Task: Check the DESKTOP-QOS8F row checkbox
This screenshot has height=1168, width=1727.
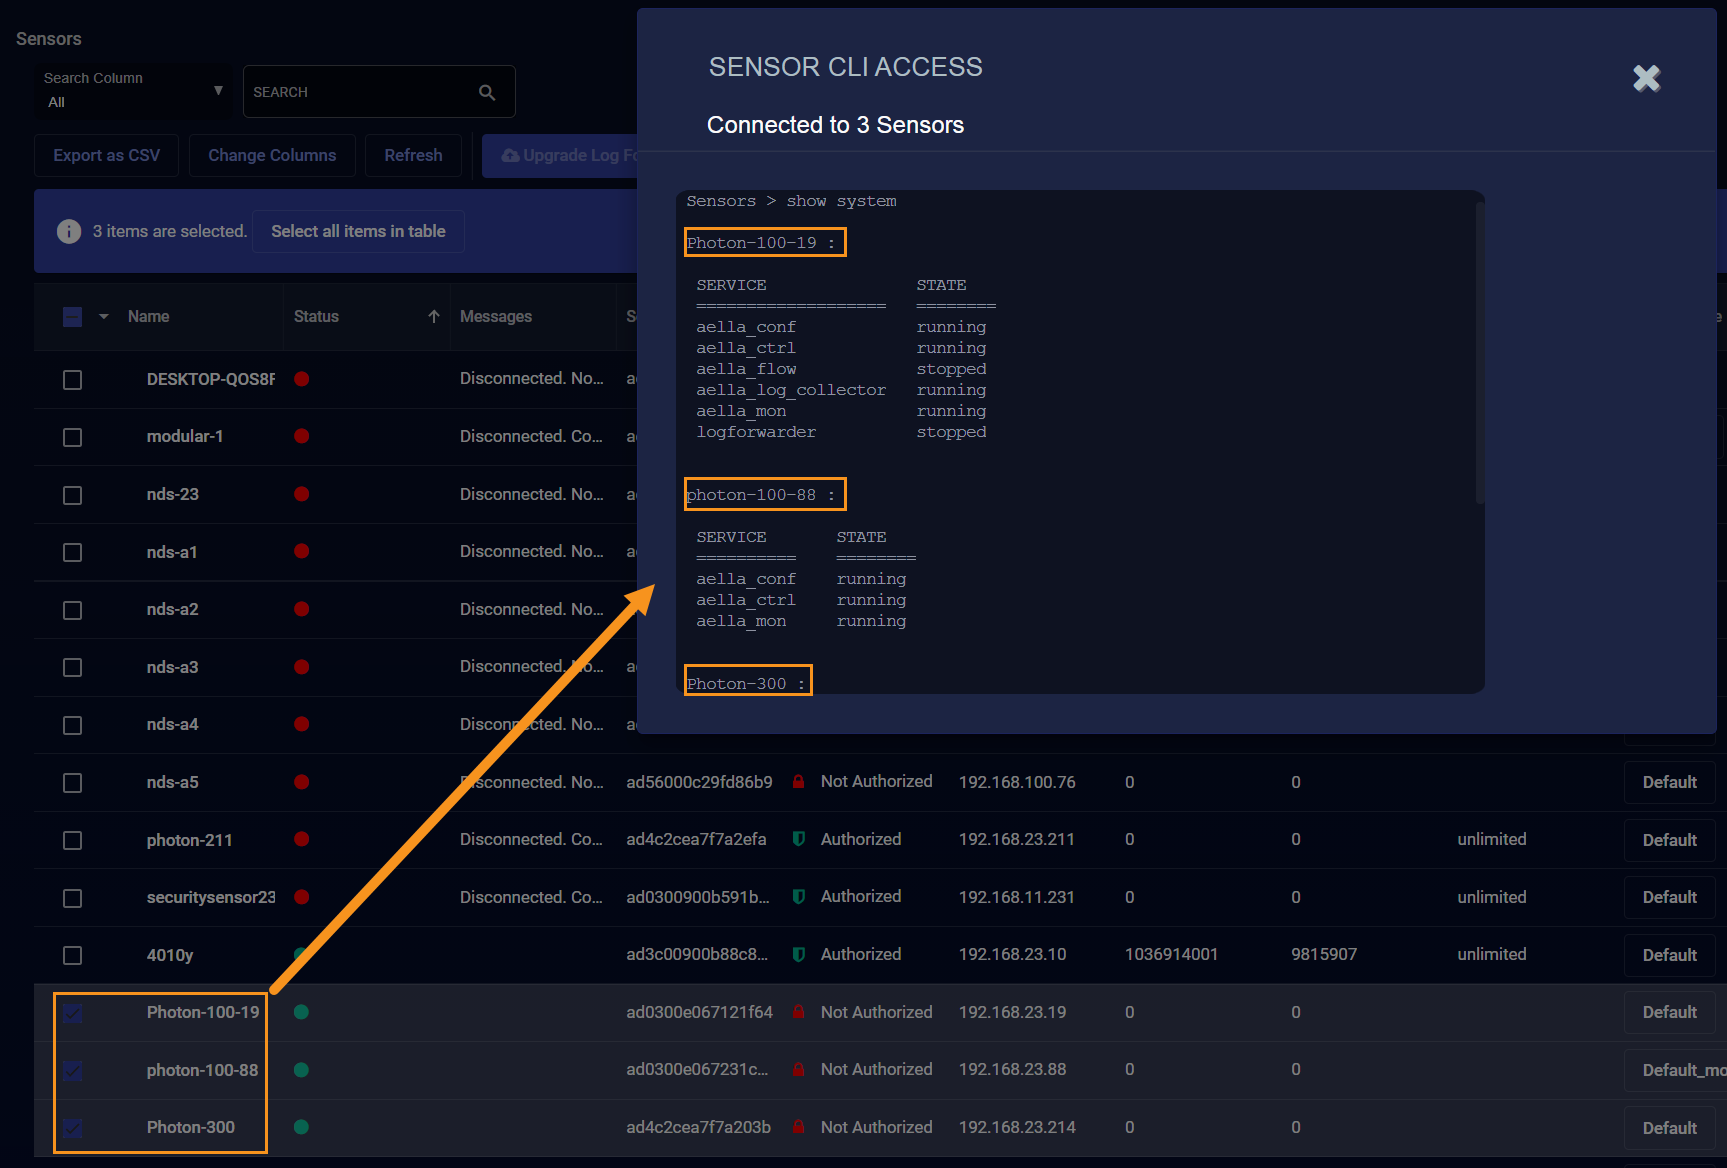Action: (72, 380)
